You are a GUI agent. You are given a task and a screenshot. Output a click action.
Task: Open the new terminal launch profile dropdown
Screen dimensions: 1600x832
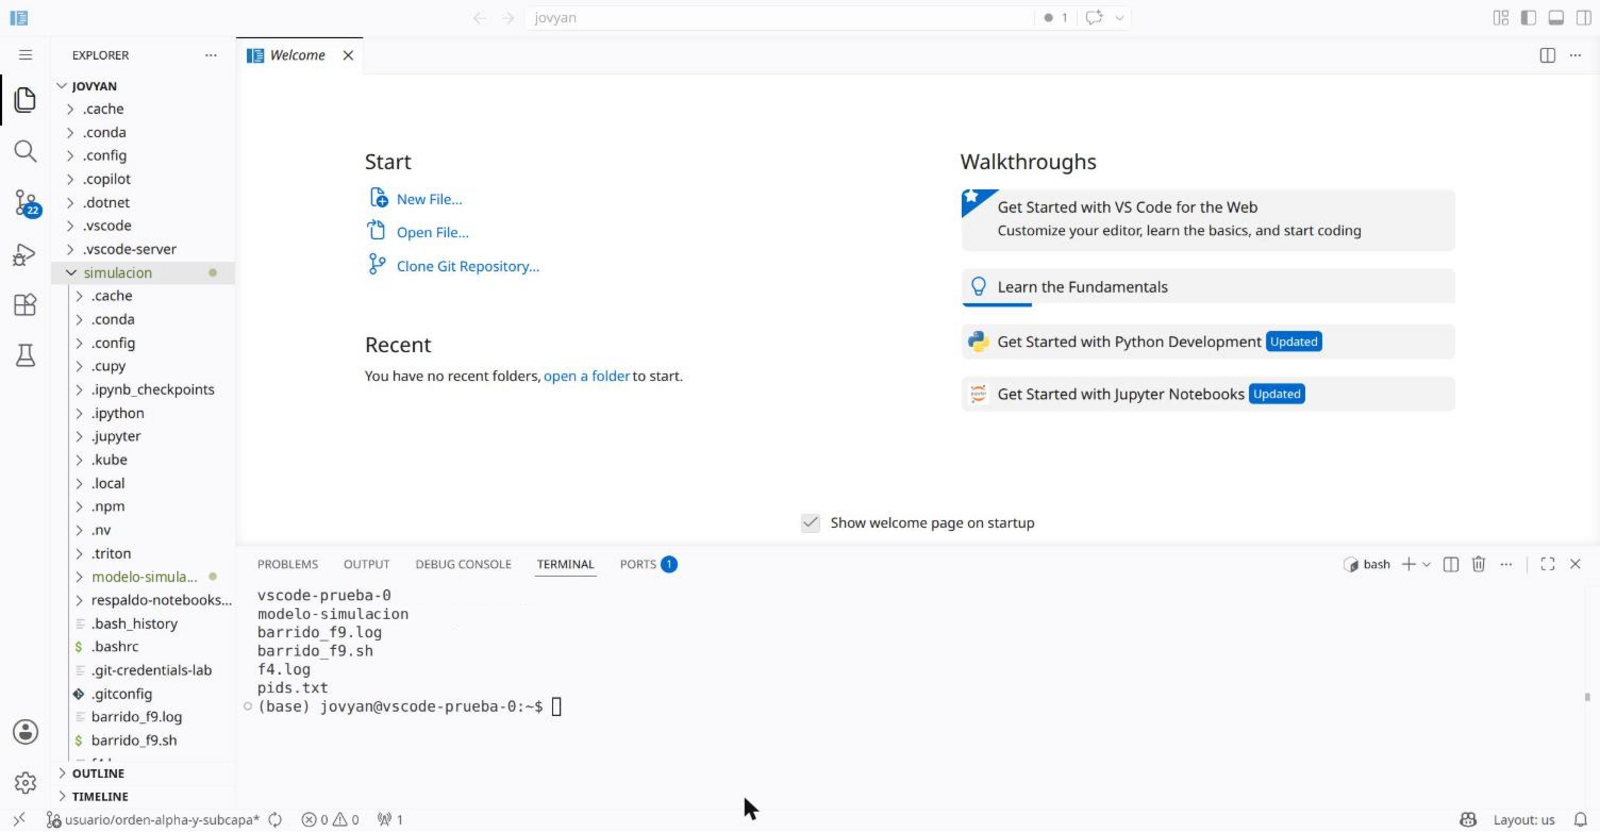coord(1427,565)
